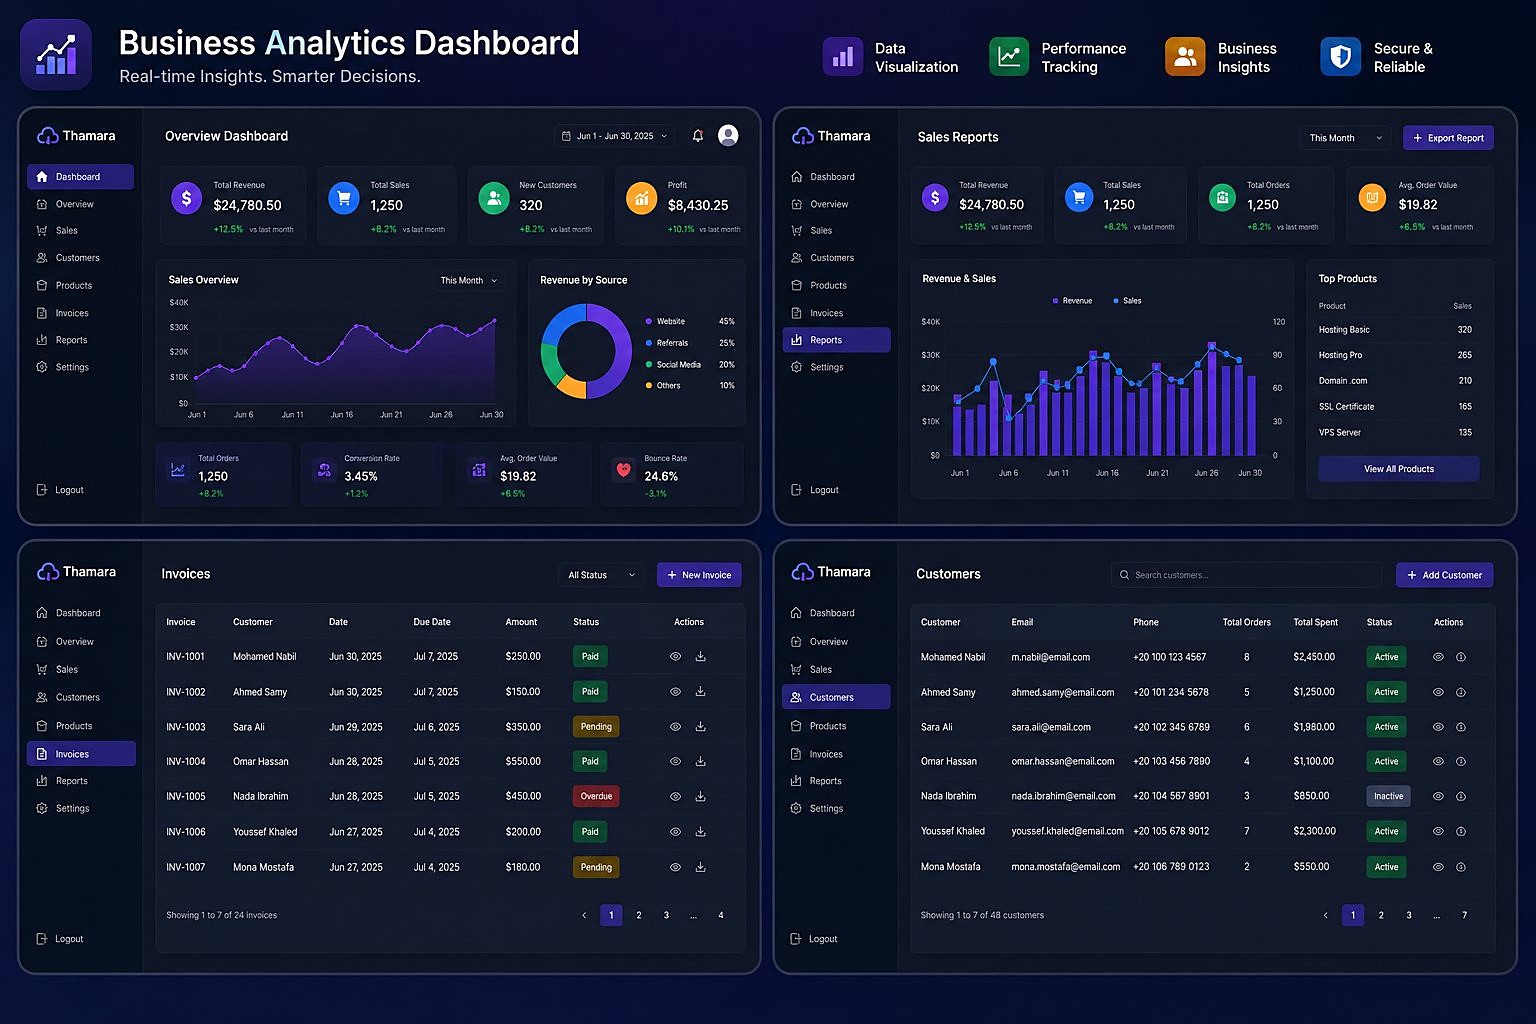Viewport: 1536px width, 1024px height.
Task: View Youssef Khaled customer with eye icon
Action: (1438, 832)
